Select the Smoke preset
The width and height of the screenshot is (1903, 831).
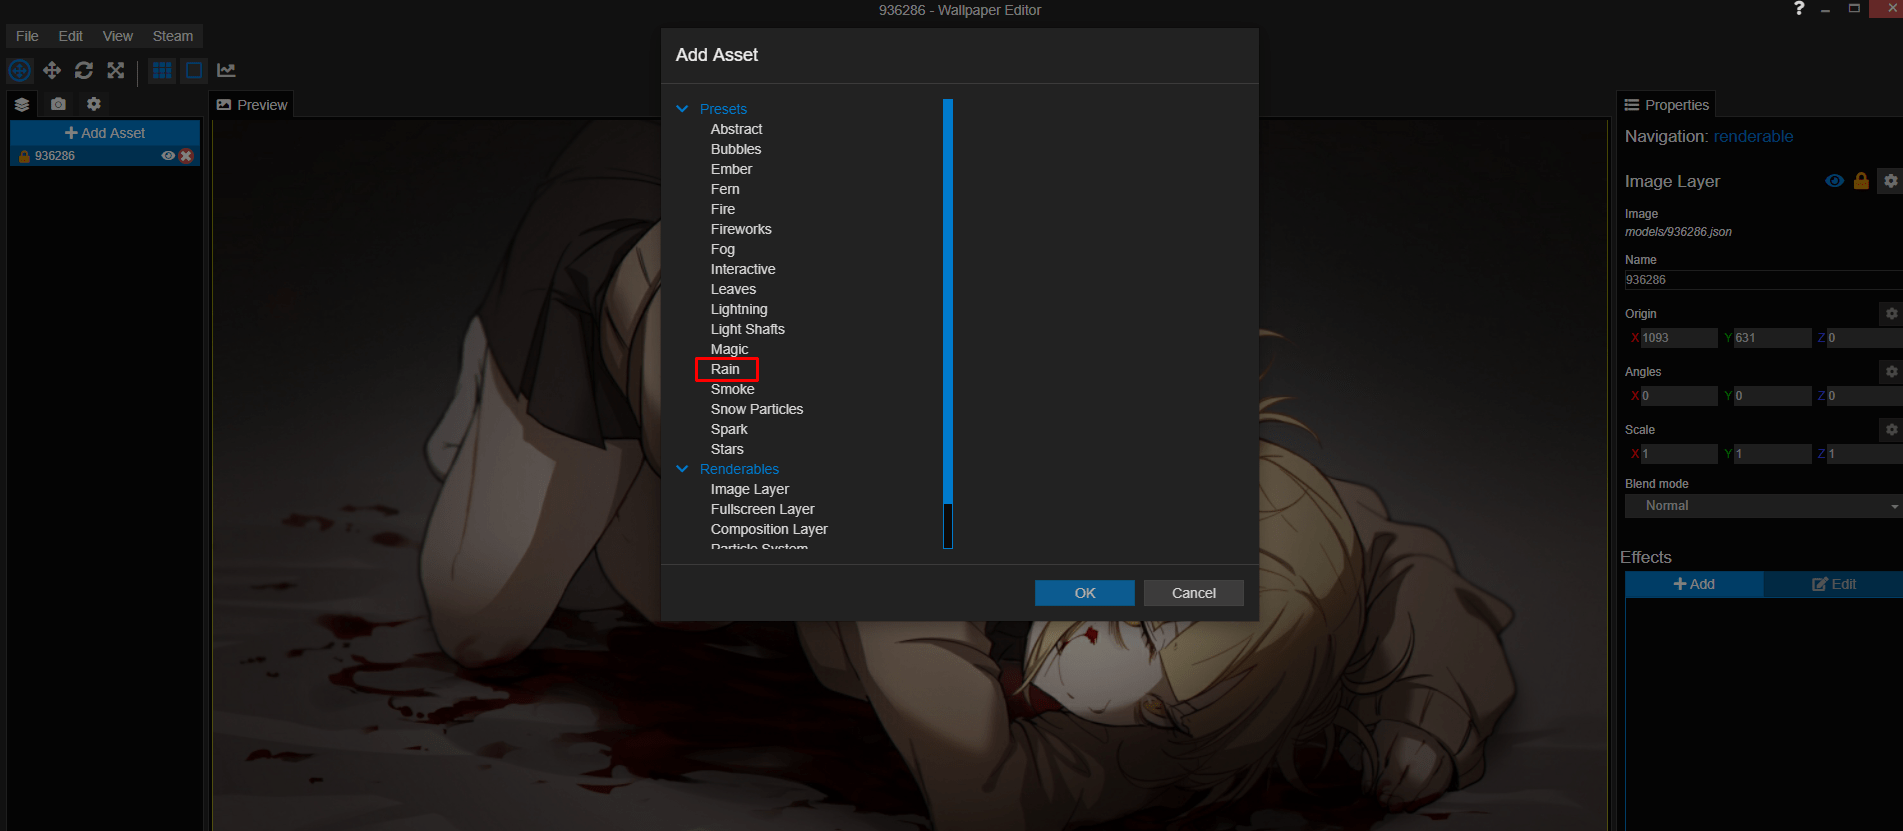pyautogui.click(x=733, y=389)
